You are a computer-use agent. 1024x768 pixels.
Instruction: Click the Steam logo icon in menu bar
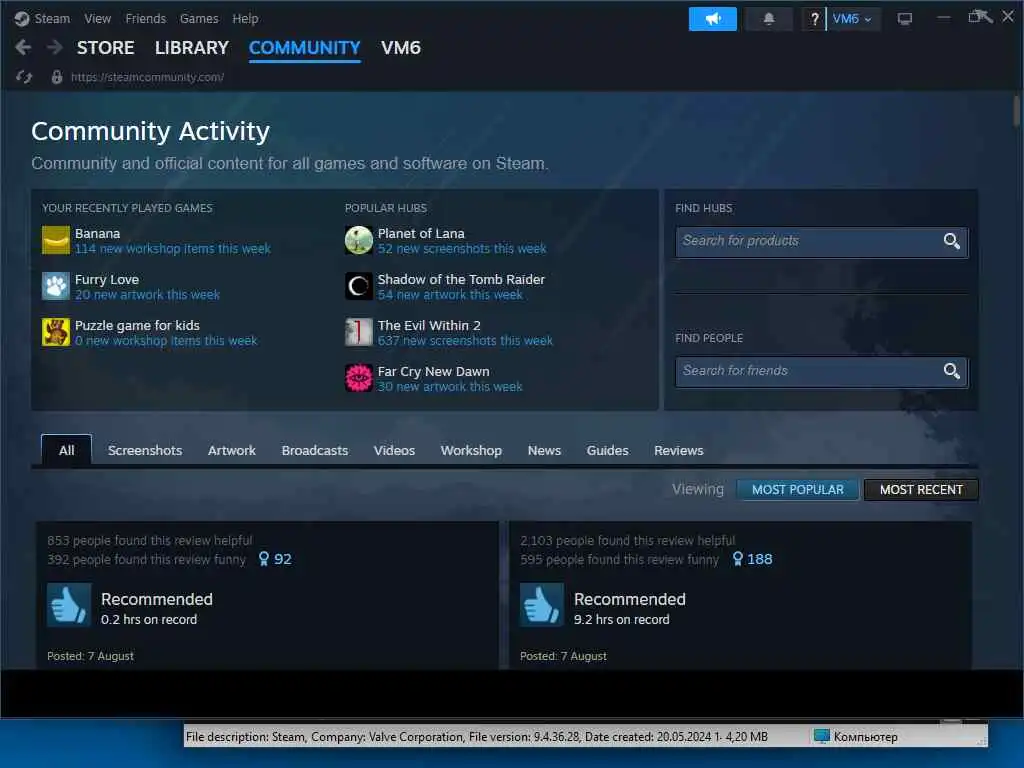[x=22, y=18]
